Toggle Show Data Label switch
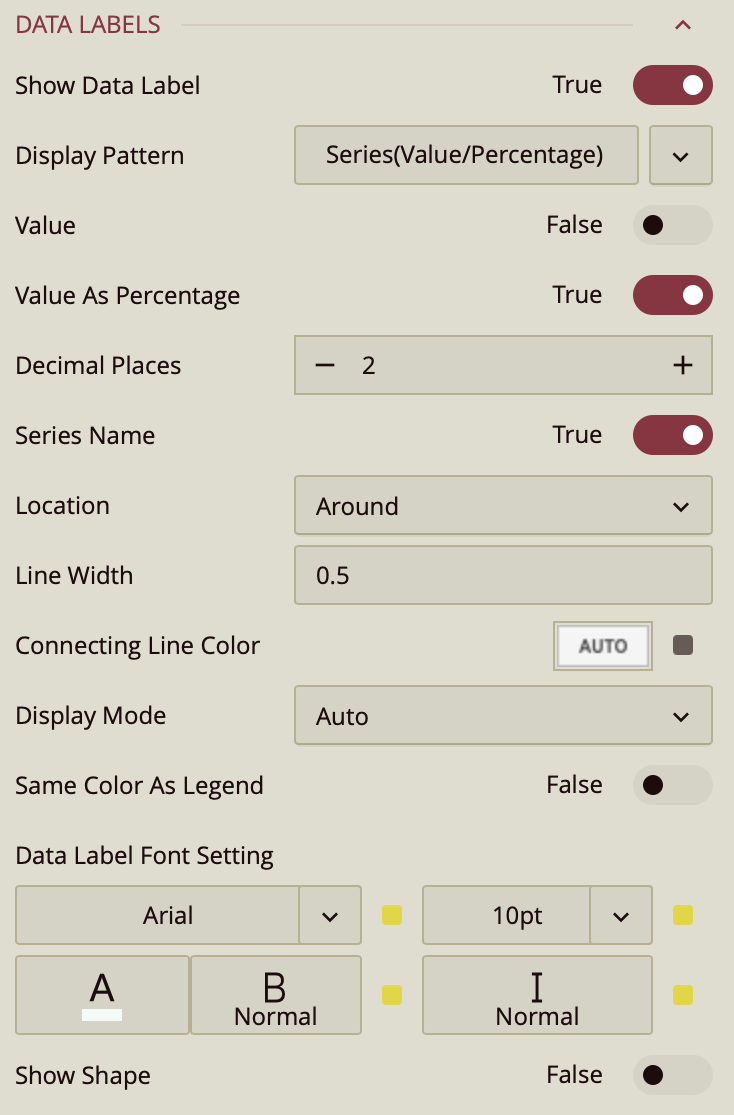Screen dimensions: 734x1115 (x=672, y=85)
